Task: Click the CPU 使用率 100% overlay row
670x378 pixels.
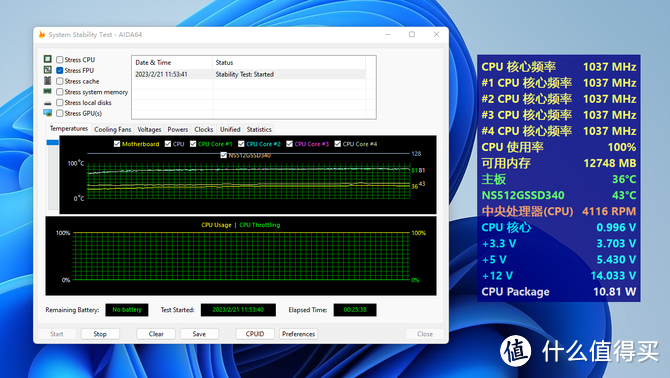Action: pos(558,147)
